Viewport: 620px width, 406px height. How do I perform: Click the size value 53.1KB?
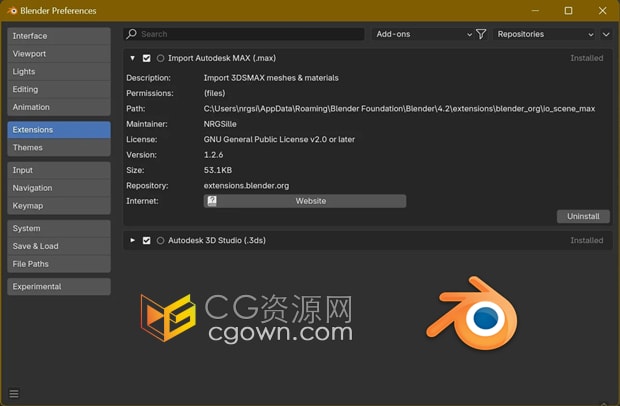pyautogui.click(x=217, y=170)
